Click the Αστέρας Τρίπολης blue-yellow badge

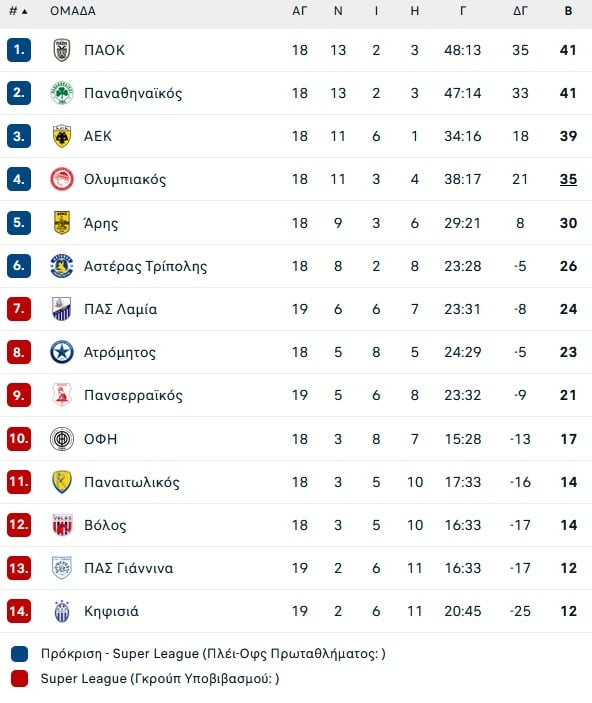(x=61, y=265)
